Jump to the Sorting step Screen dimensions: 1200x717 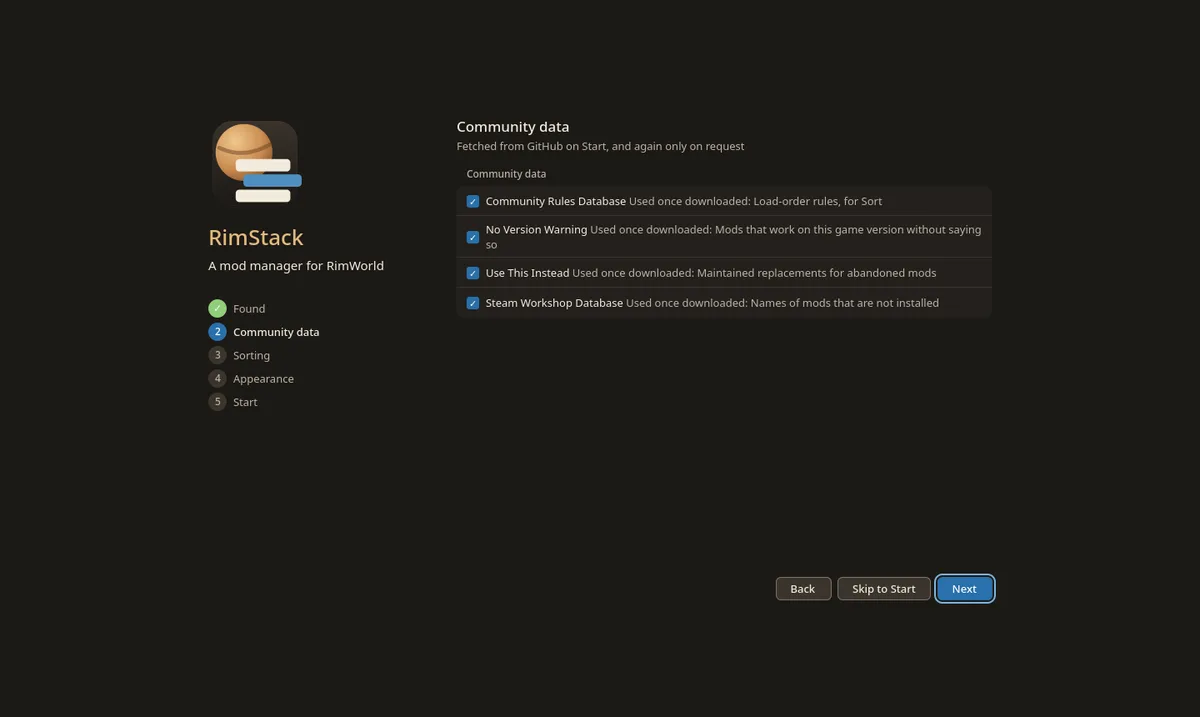click(x=252, y=355)
